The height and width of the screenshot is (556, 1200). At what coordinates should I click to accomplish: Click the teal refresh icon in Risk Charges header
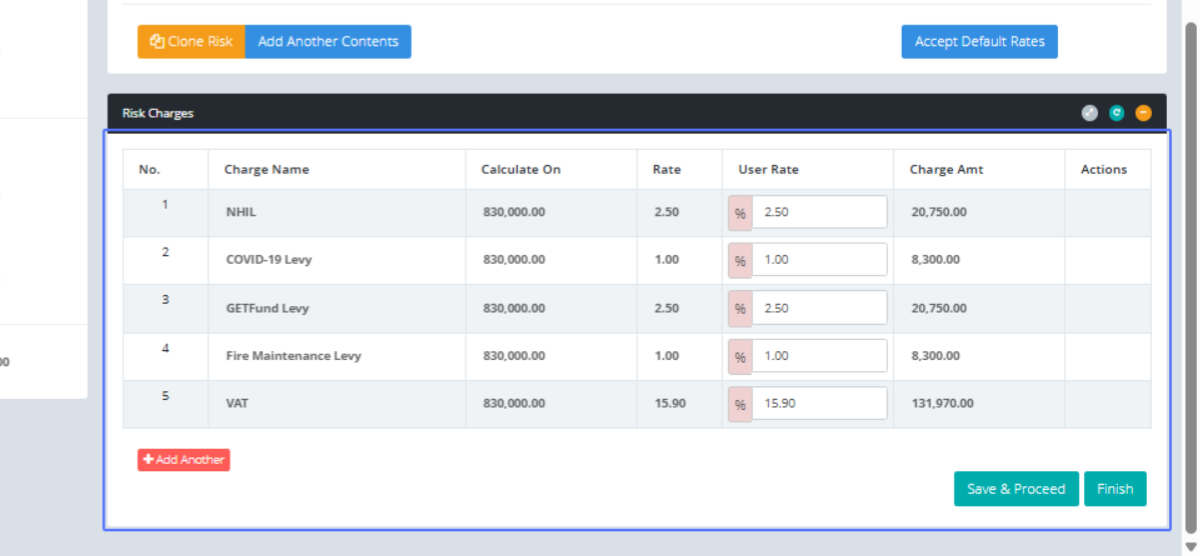click(1117, 113)
